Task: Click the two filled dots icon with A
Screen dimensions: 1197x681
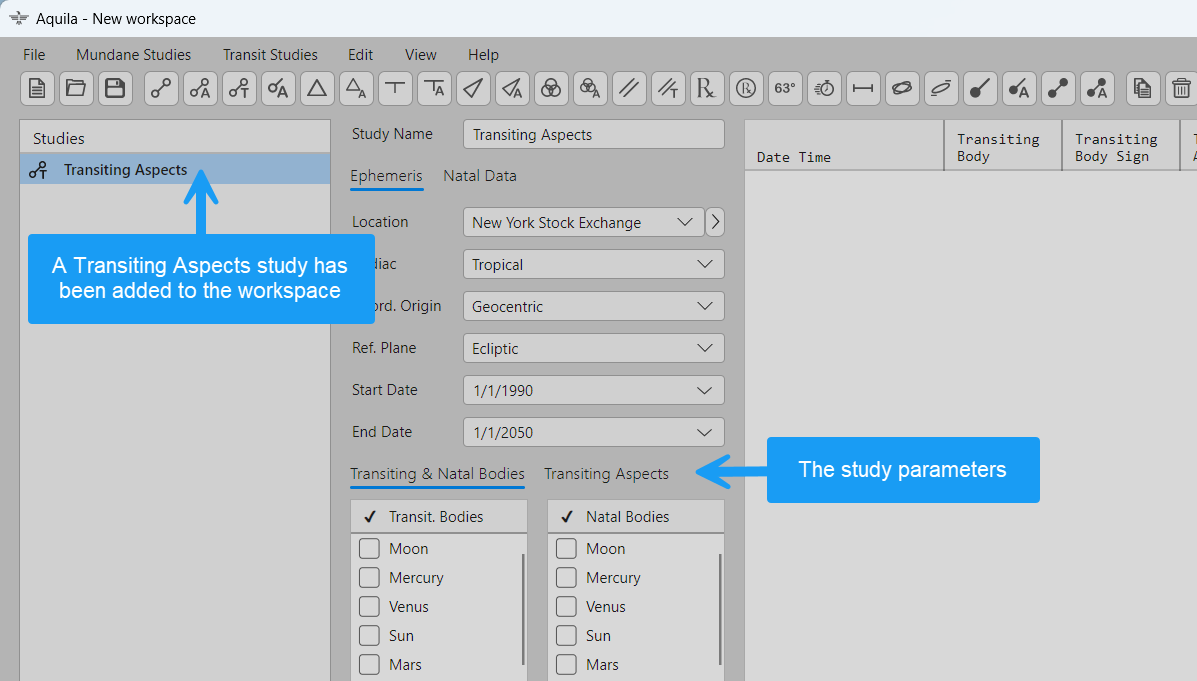Action: [x=1096, y=89]
